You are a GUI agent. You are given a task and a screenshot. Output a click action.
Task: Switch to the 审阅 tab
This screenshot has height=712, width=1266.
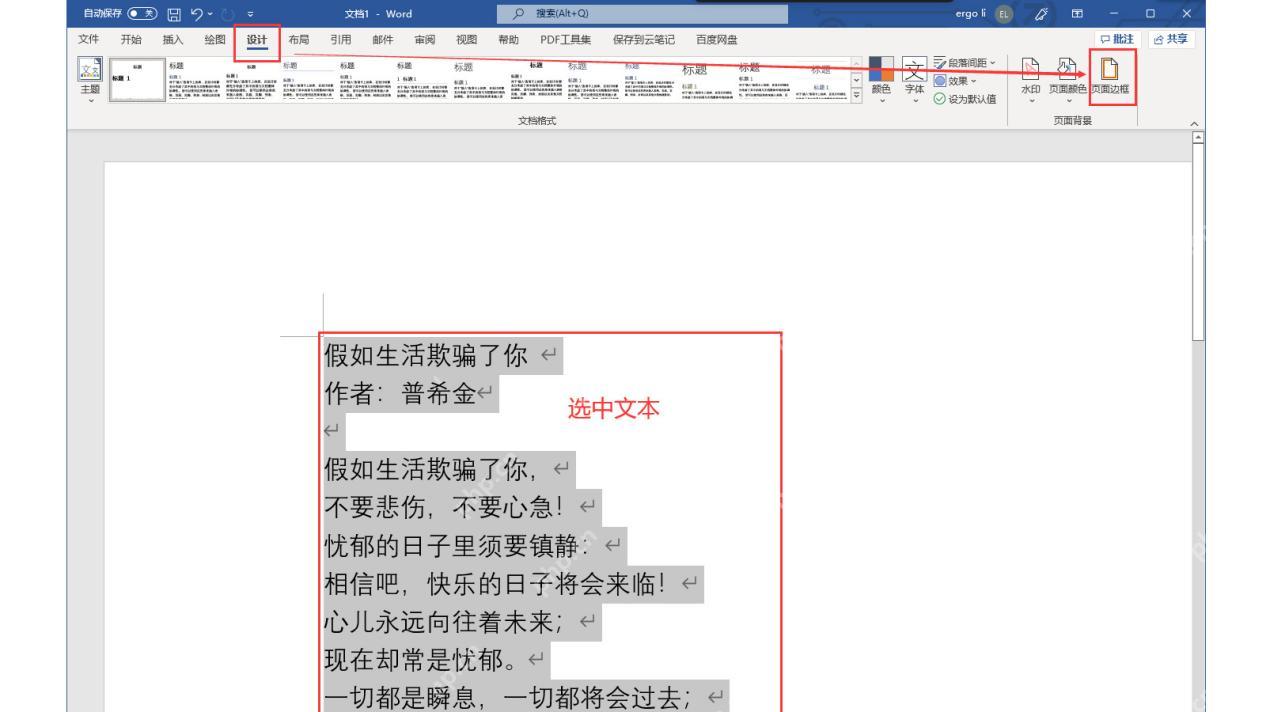(x=425, y=40)
